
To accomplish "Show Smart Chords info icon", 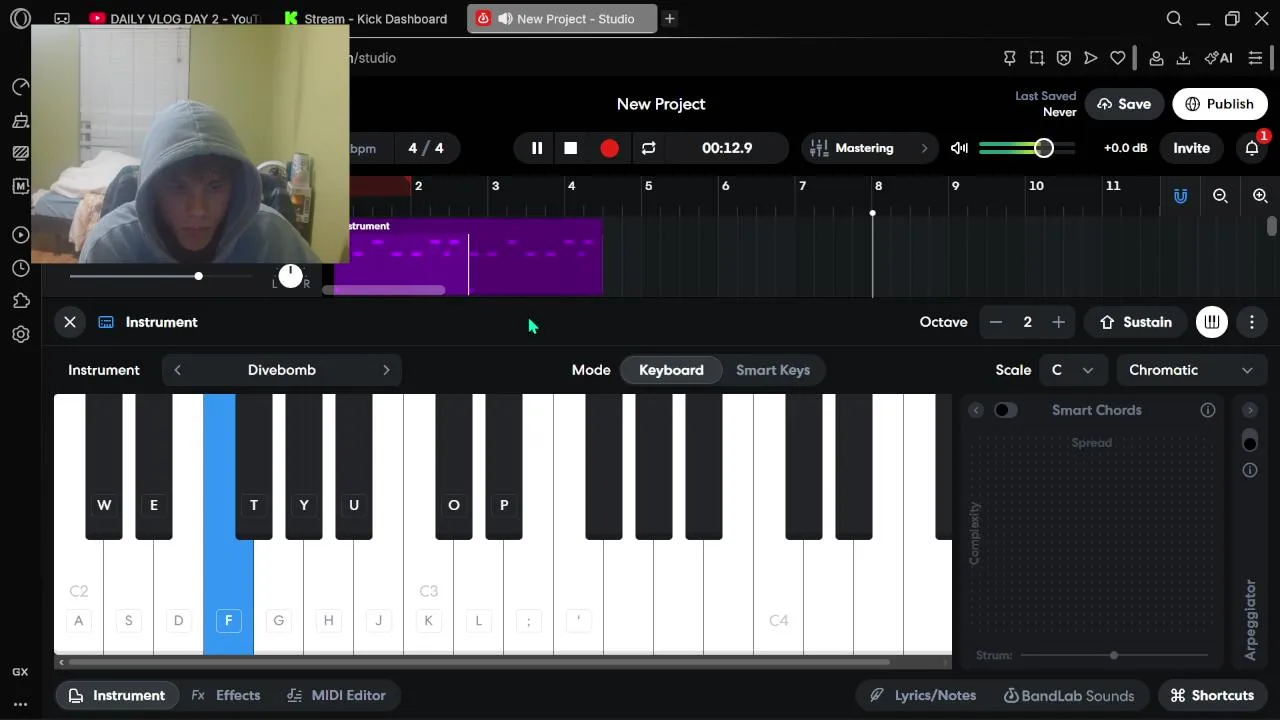I will [1208, 410].
